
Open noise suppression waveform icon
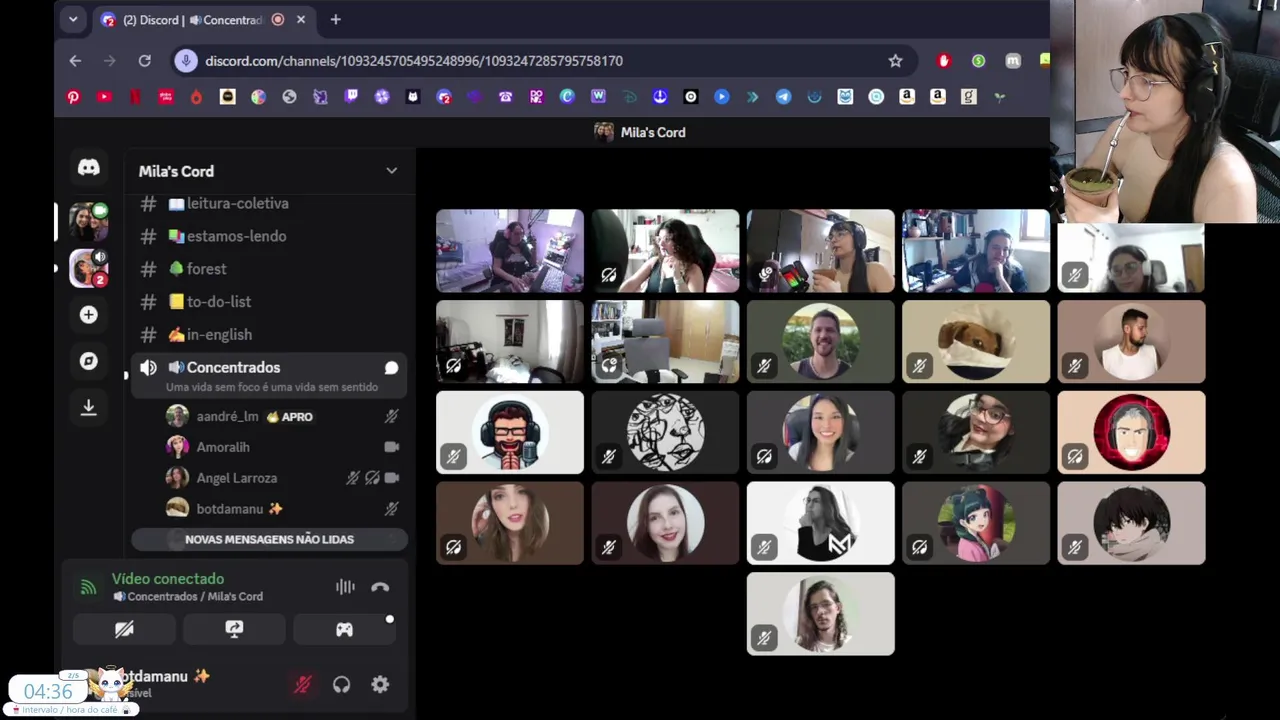click(345, 587)
